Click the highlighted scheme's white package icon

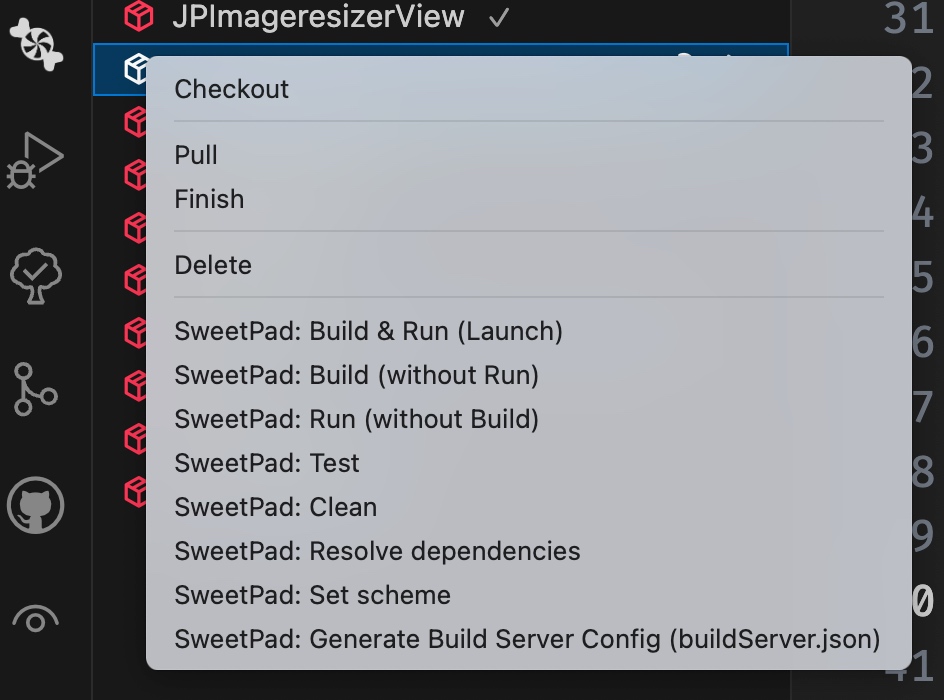(x=136, y=69)
